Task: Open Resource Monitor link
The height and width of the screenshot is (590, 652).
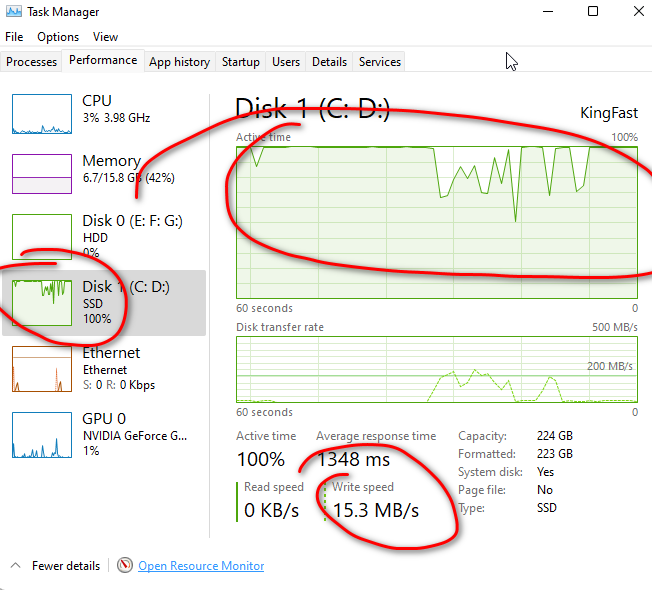Action: pos(201,566)
